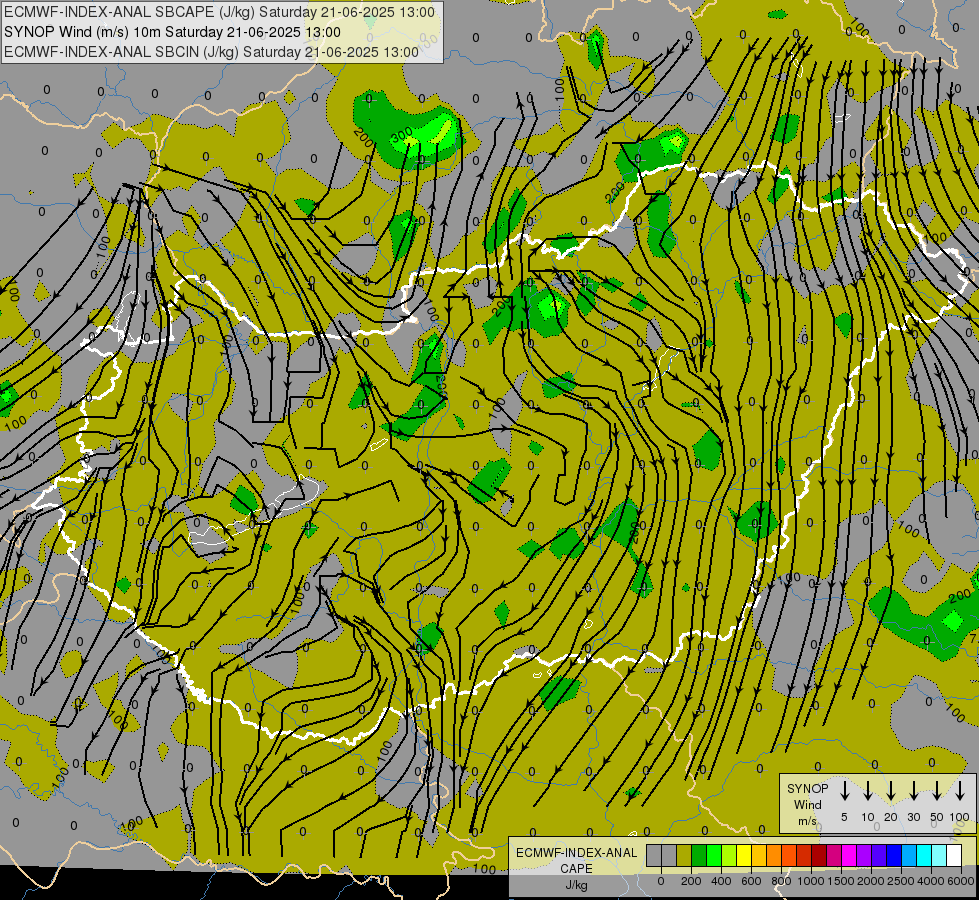Click the 2500 tick label under color bar

point(901,881)
